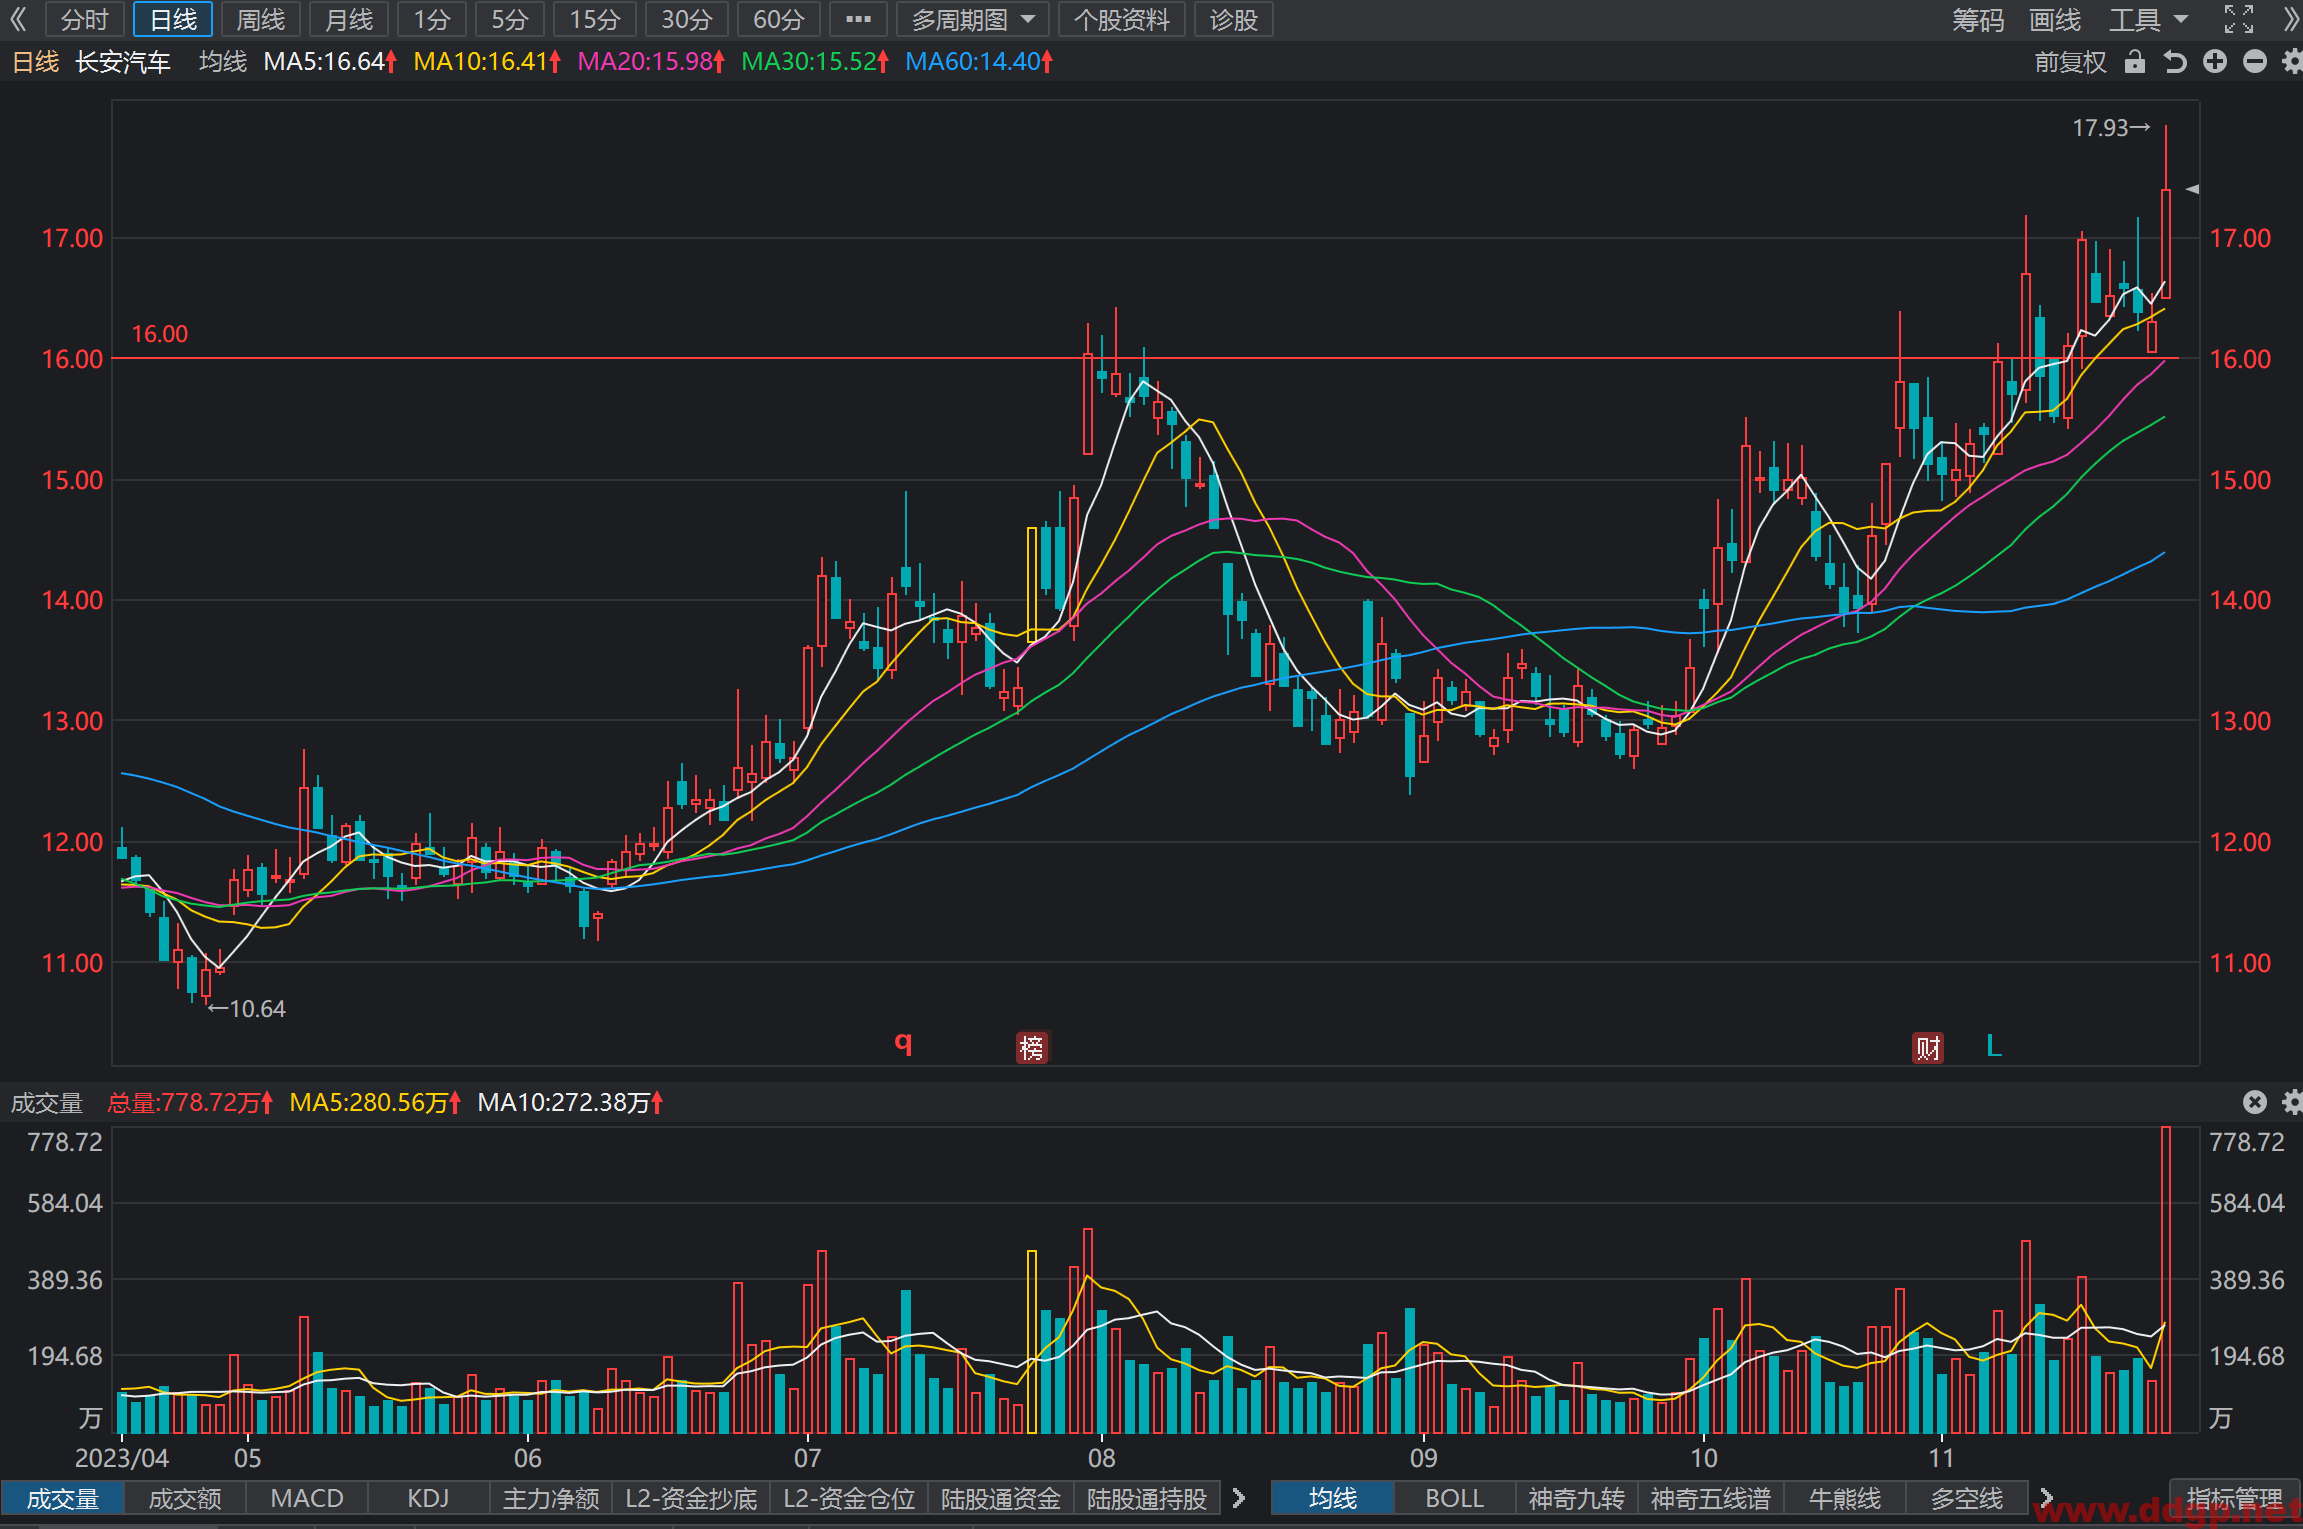This screenshot has height=1529, width=2303.
Task: Toggle the BOLL overlay indicator
Action: [1454, 1498]
